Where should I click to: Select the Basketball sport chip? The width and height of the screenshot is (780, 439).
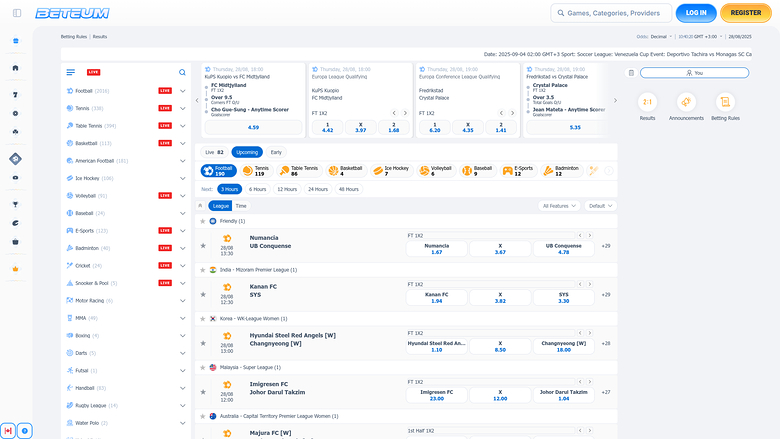349,171
